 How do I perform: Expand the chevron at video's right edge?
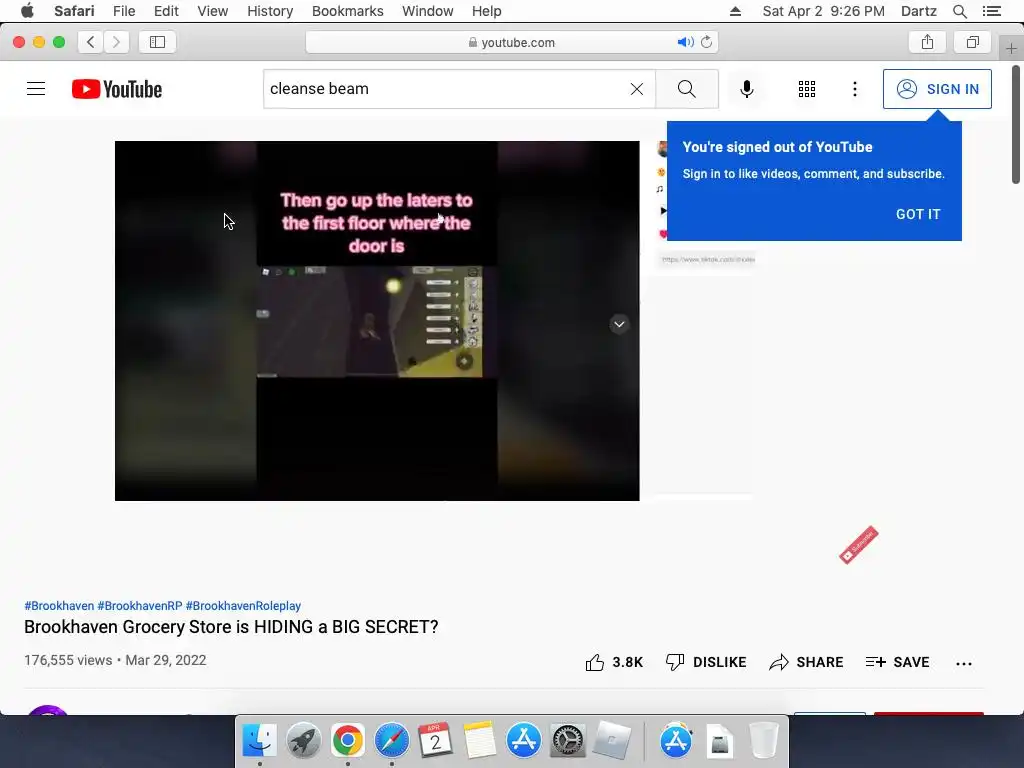619,324
